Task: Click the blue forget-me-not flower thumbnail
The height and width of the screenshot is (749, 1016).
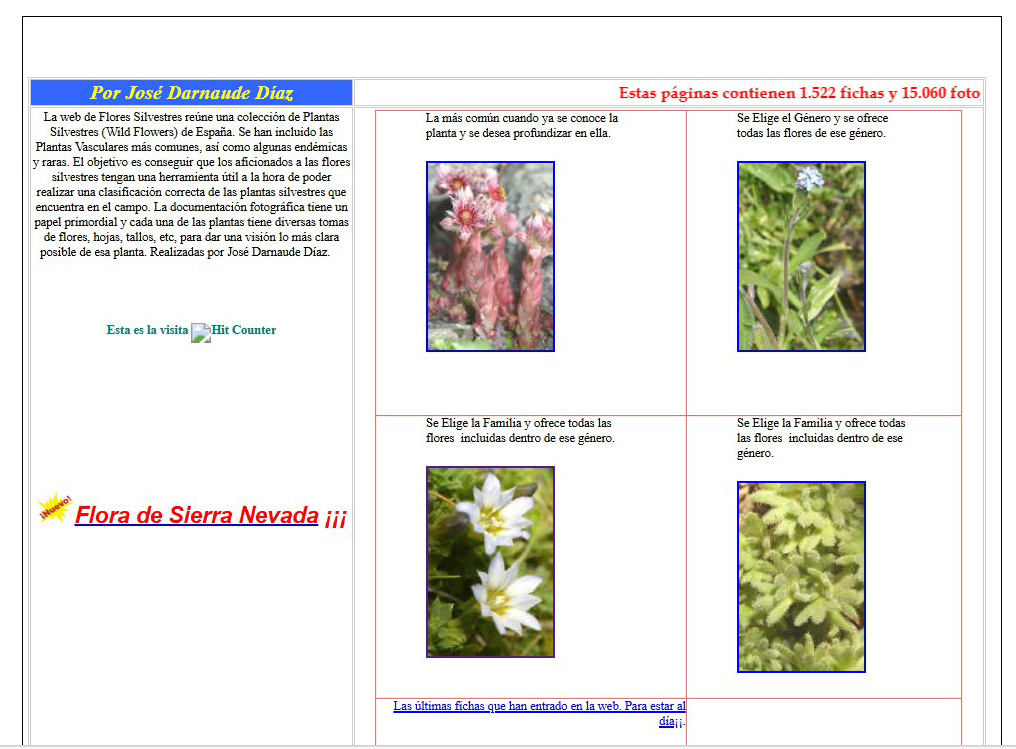Action: tap(801, 257)
